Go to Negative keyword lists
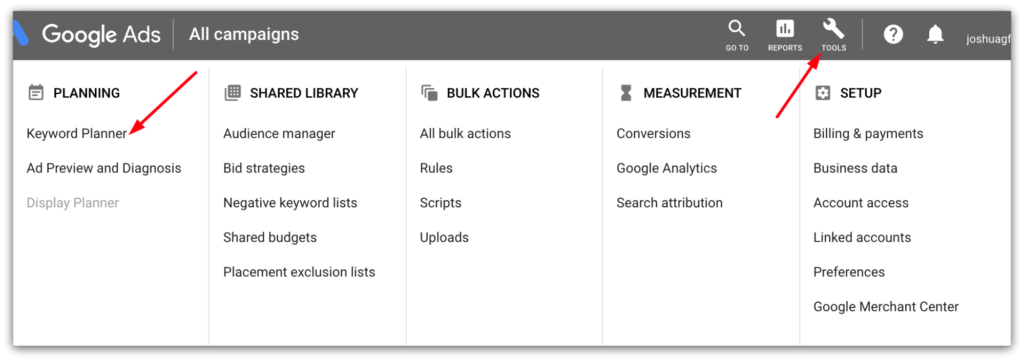 pos(290,203)
